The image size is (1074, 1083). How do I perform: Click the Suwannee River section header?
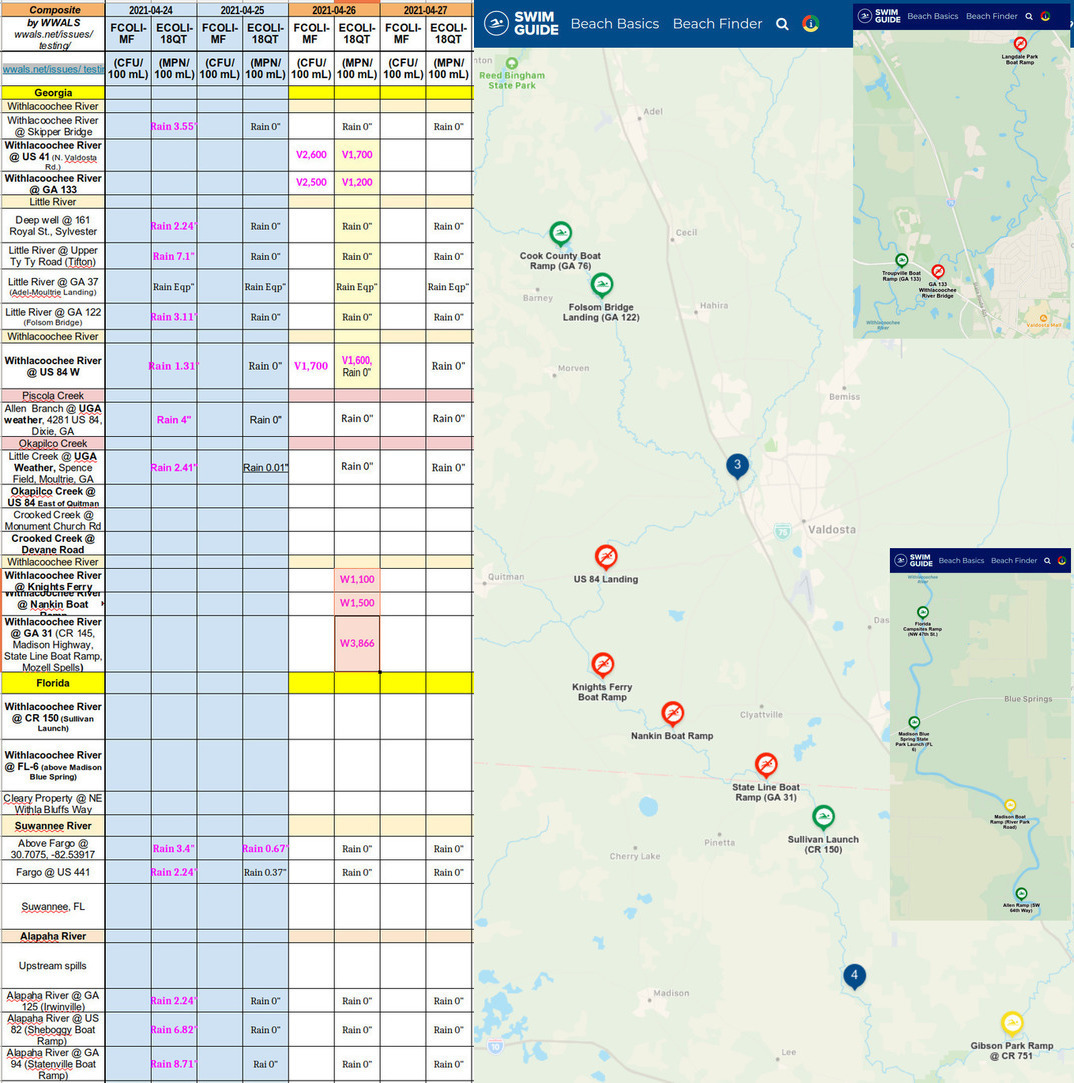tap(53, 826)
